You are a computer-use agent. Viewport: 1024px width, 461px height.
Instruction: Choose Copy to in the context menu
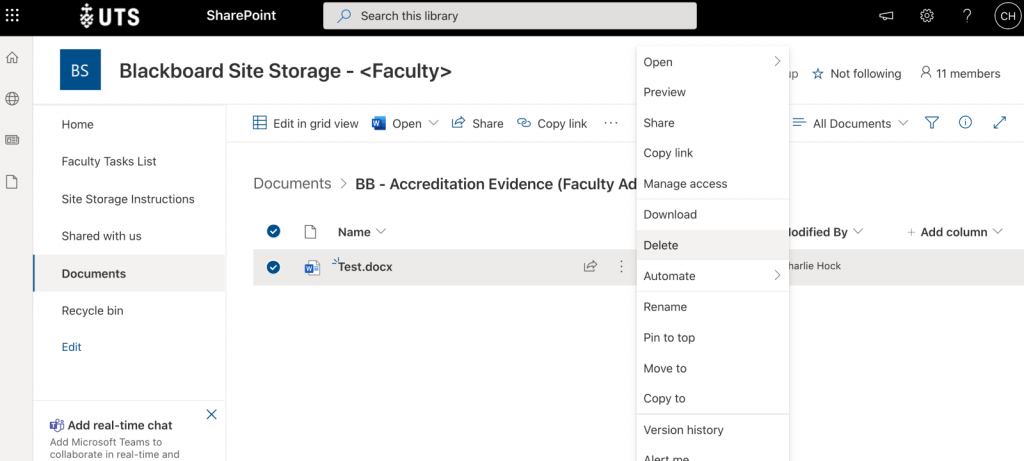(x=712, y=398)
